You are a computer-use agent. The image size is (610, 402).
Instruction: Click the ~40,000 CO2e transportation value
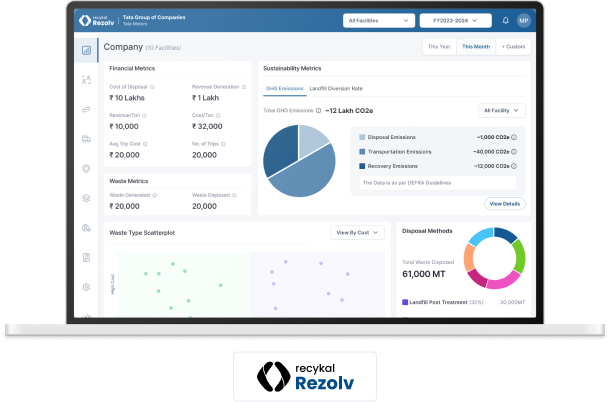[x=491, y=152]
